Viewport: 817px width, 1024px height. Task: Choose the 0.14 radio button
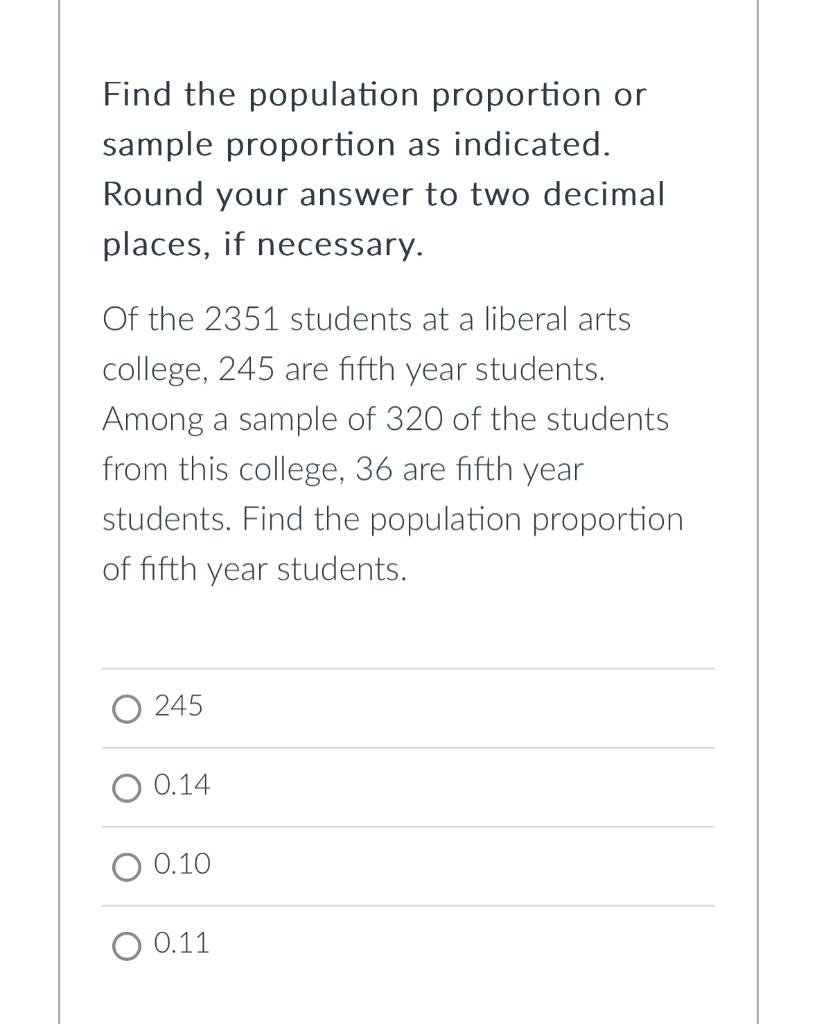pyautogui.click(x=127, y=788)
